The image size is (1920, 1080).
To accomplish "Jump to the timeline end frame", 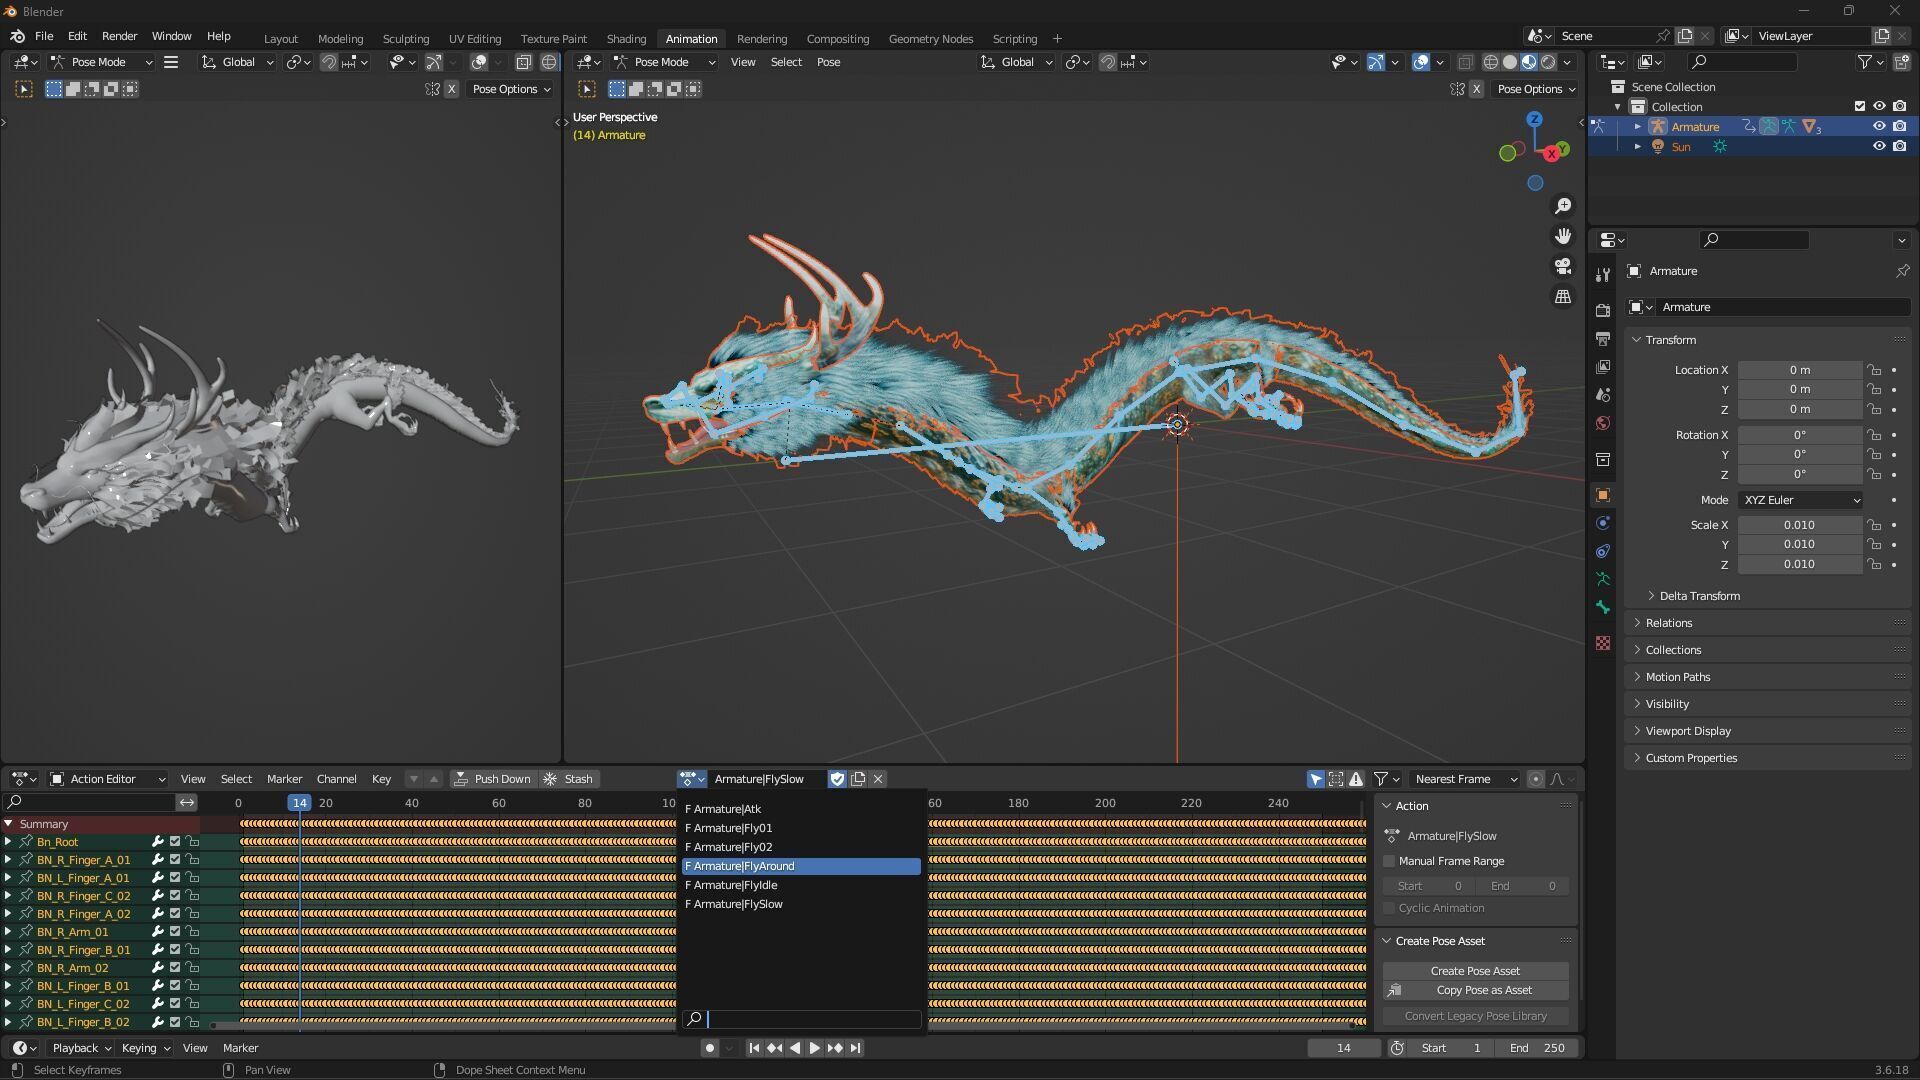I will click(x=855, y=1048).
